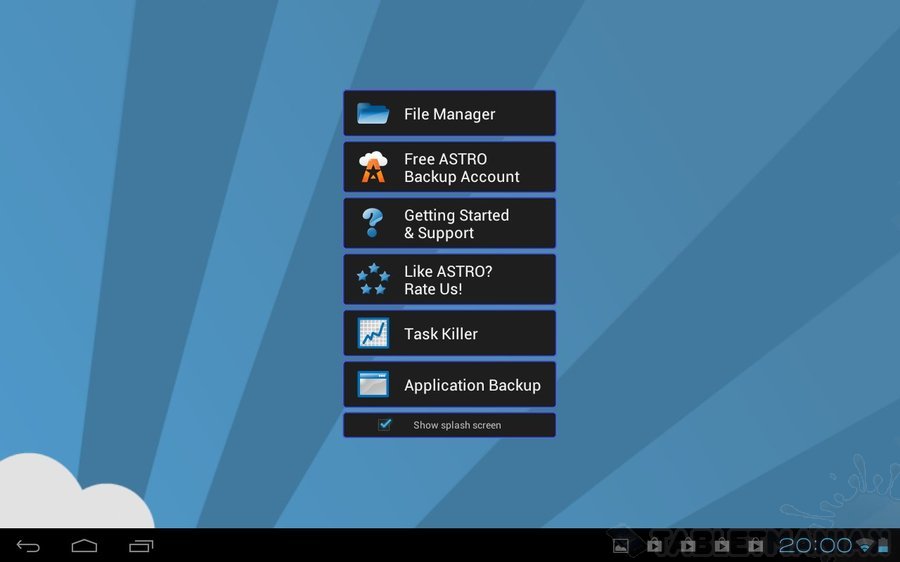Image resolution: width=900 pixels, height=562 pixels.
Task: Click the 20:00 clock
Action: coord(815,545)
